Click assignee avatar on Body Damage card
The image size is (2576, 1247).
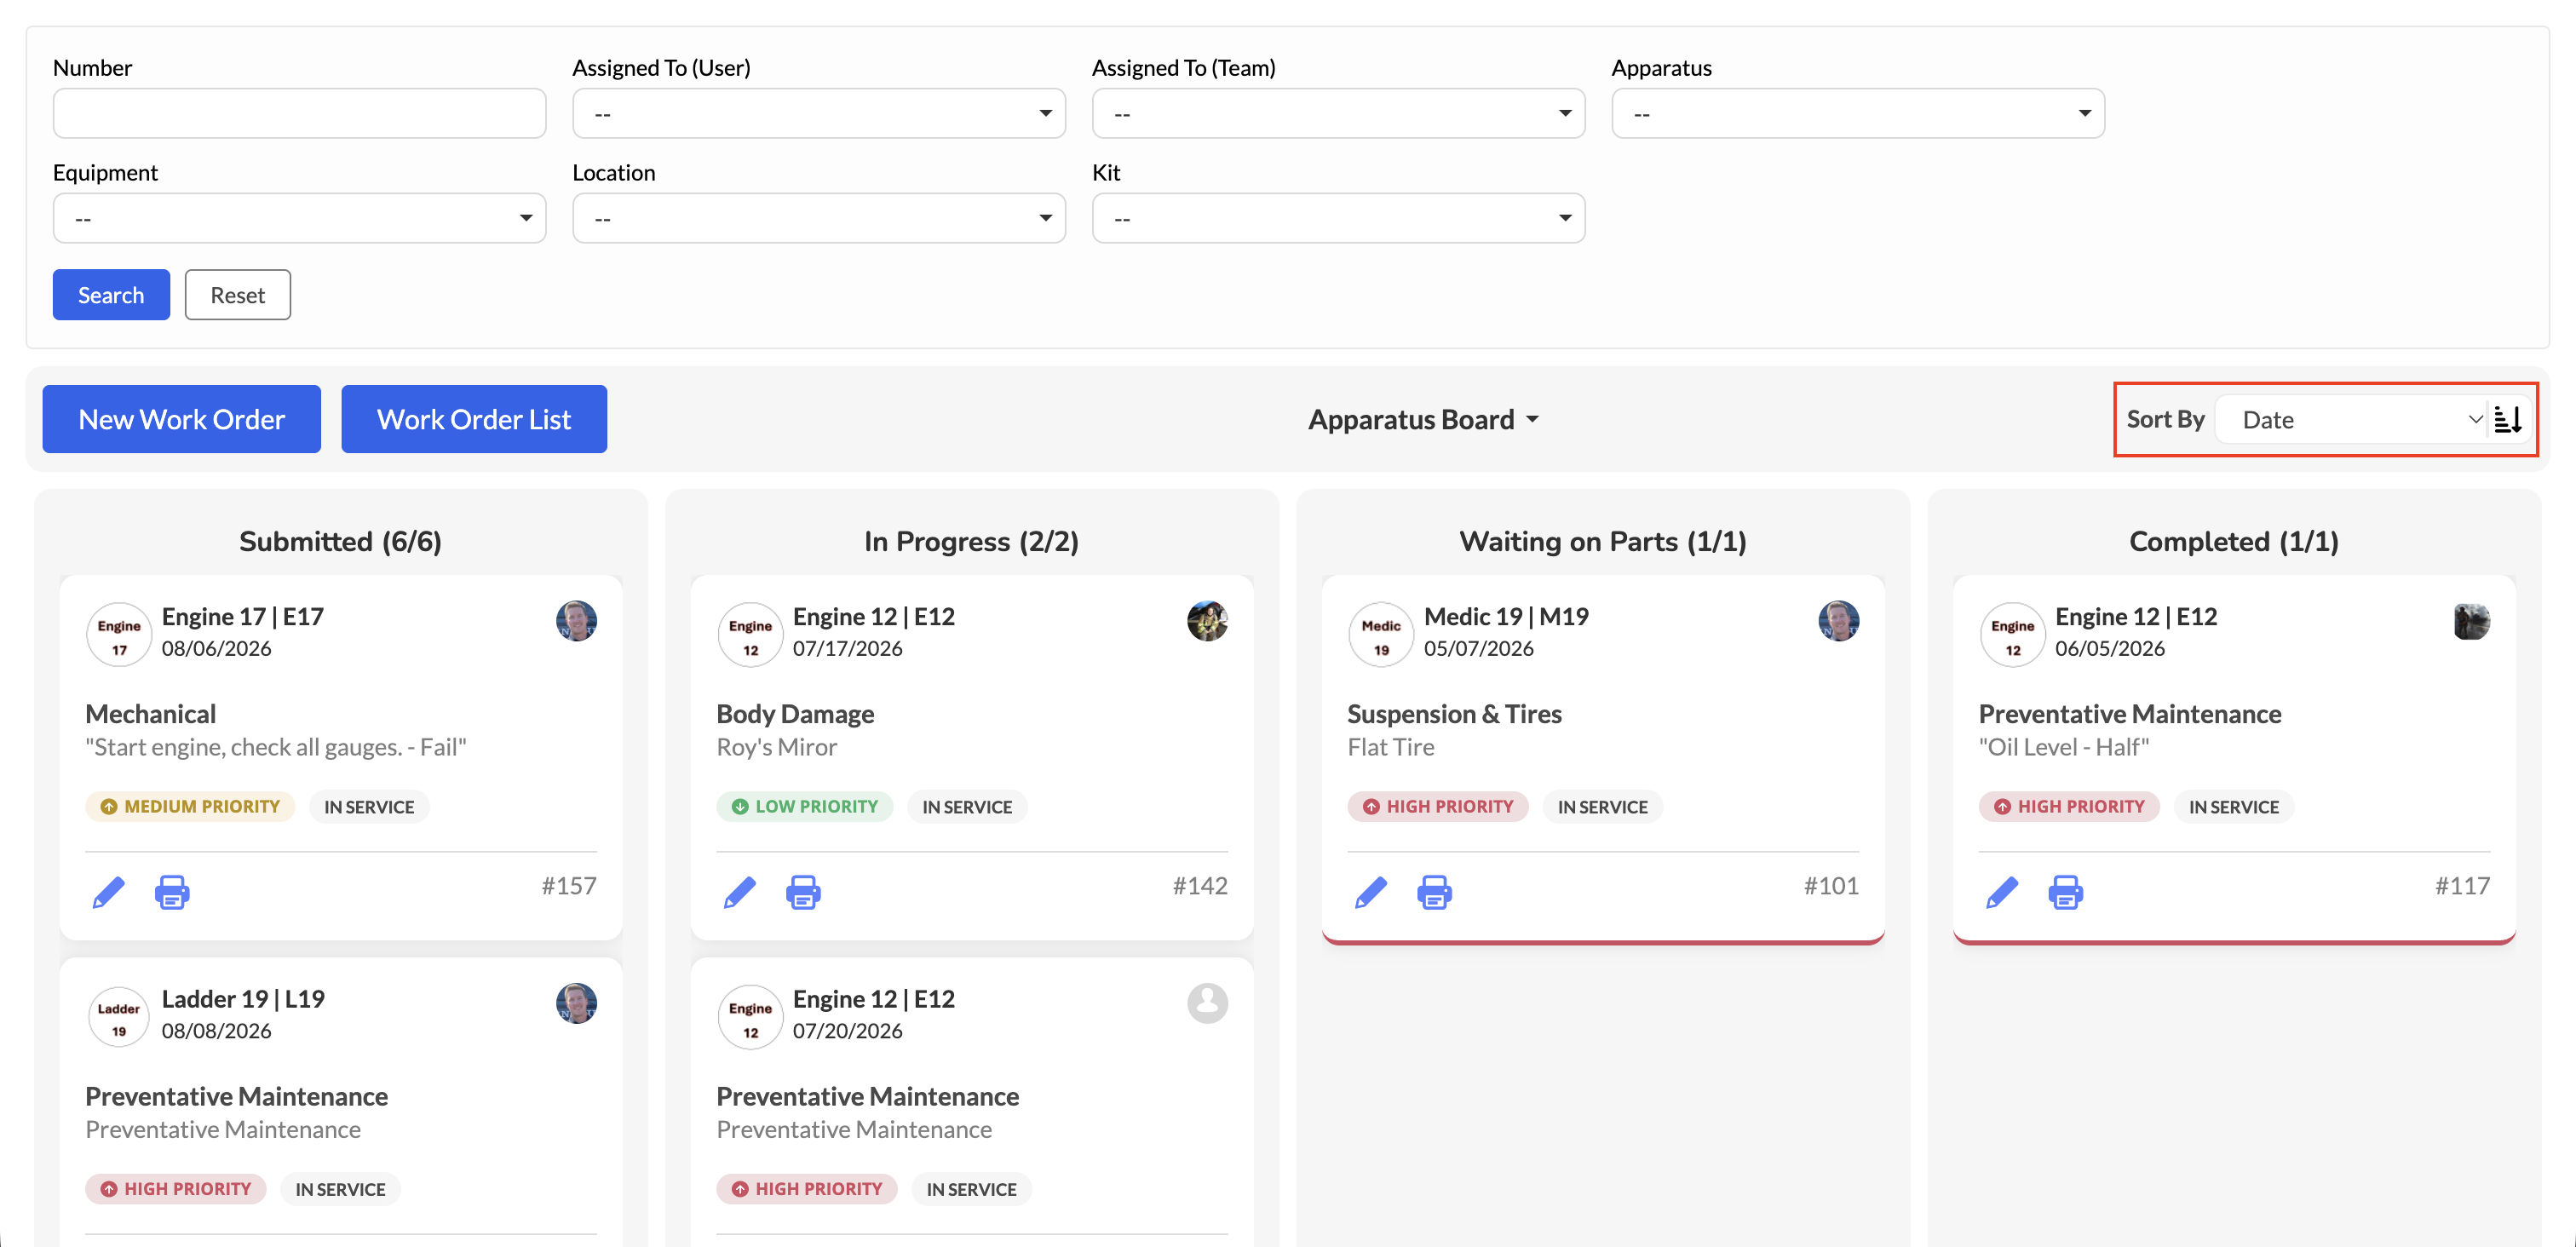tap(1207, 620)
